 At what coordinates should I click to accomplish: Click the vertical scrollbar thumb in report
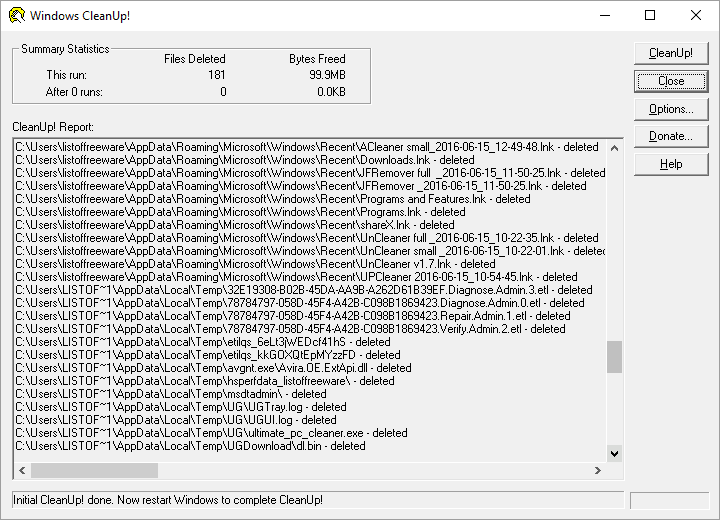pos(614,356)
